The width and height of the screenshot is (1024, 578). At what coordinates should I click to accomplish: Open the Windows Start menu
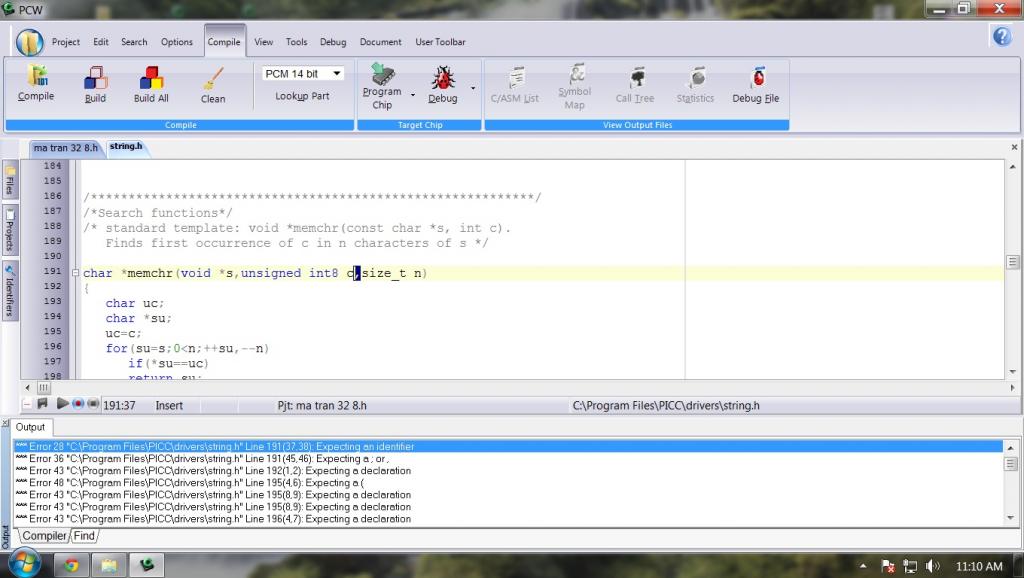(x=24, y=565)
